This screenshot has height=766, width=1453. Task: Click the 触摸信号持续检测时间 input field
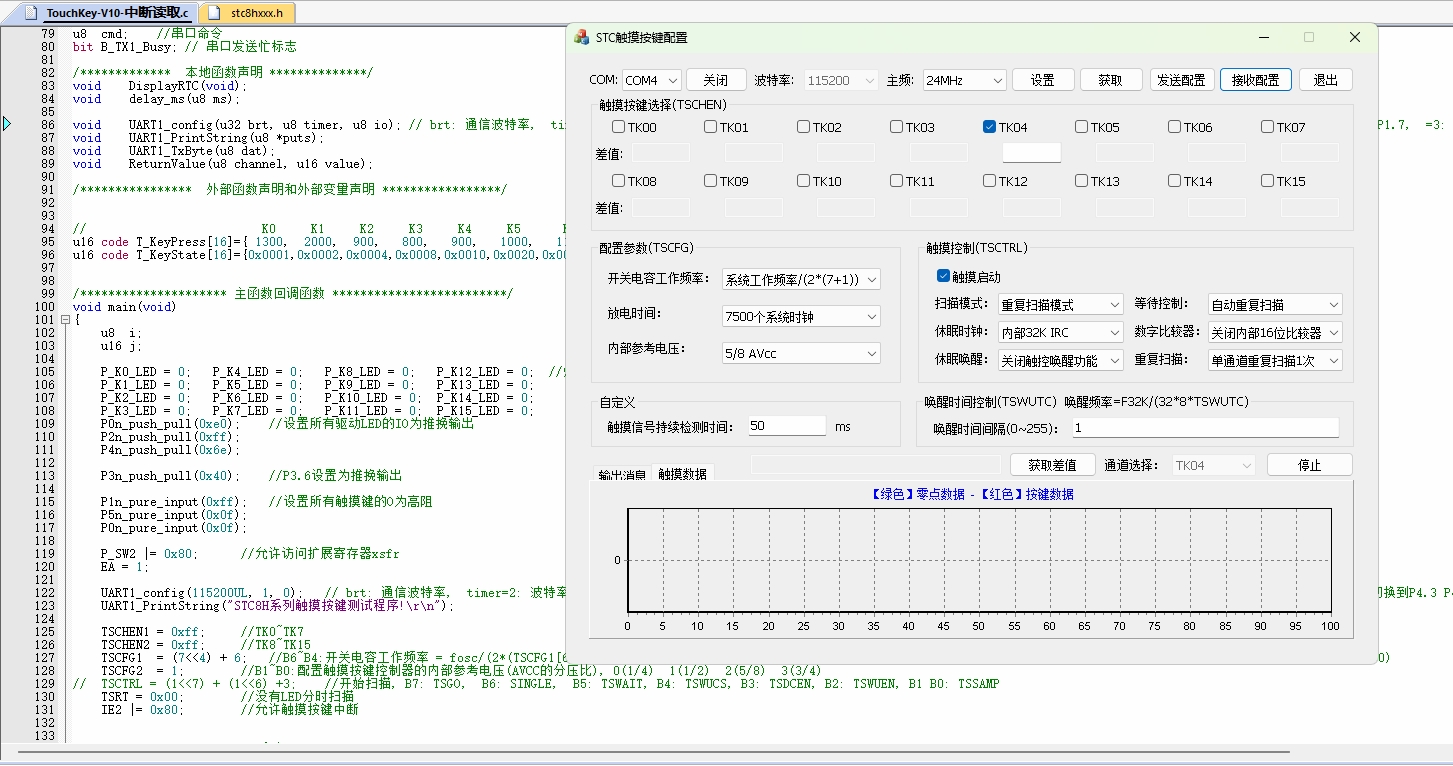(x=787, y=426)
